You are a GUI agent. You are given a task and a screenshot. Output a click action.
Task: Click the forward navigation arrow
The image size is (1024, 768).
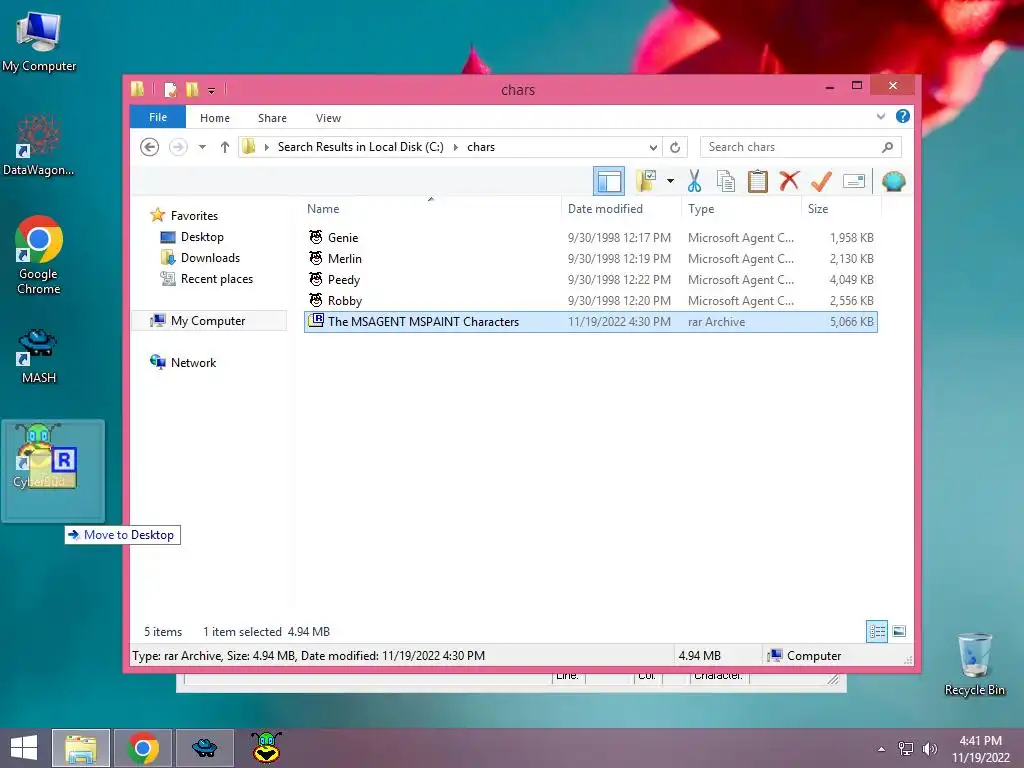[x=178, y=147]
